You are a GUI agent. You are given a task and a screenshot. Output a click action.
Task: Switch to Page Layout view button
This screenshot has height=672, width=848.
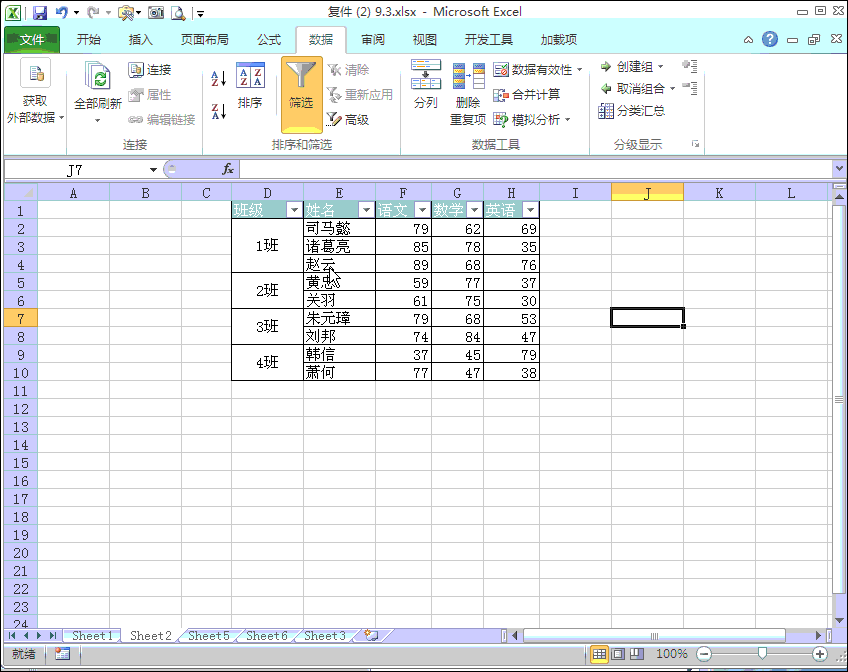(x=618, y=654)
